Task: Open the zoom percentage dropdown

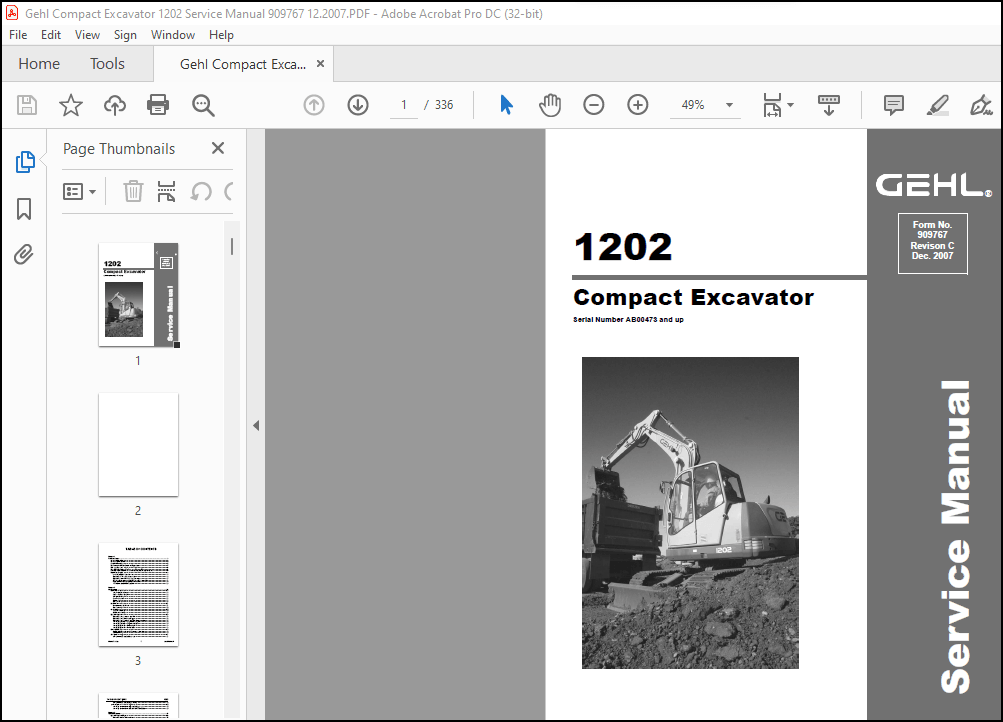Action: [x=728, y=105]
